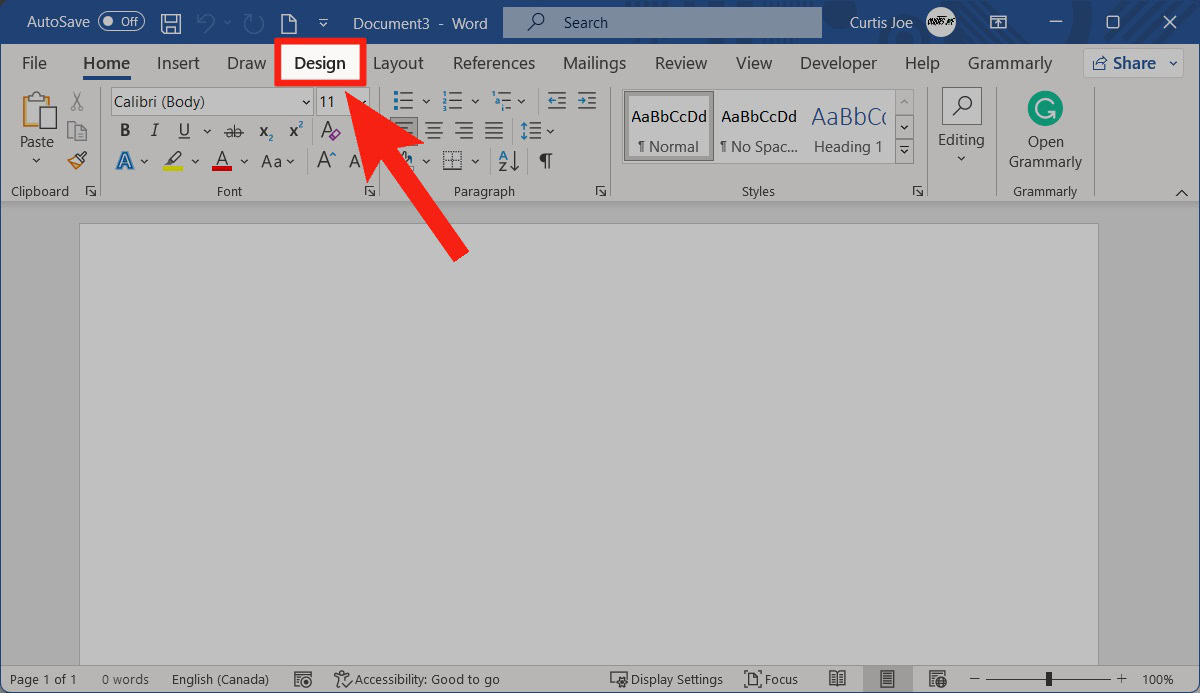Click the Save icon in title bar
This screenshot has width=1200, height=693.
pos(171,22)
